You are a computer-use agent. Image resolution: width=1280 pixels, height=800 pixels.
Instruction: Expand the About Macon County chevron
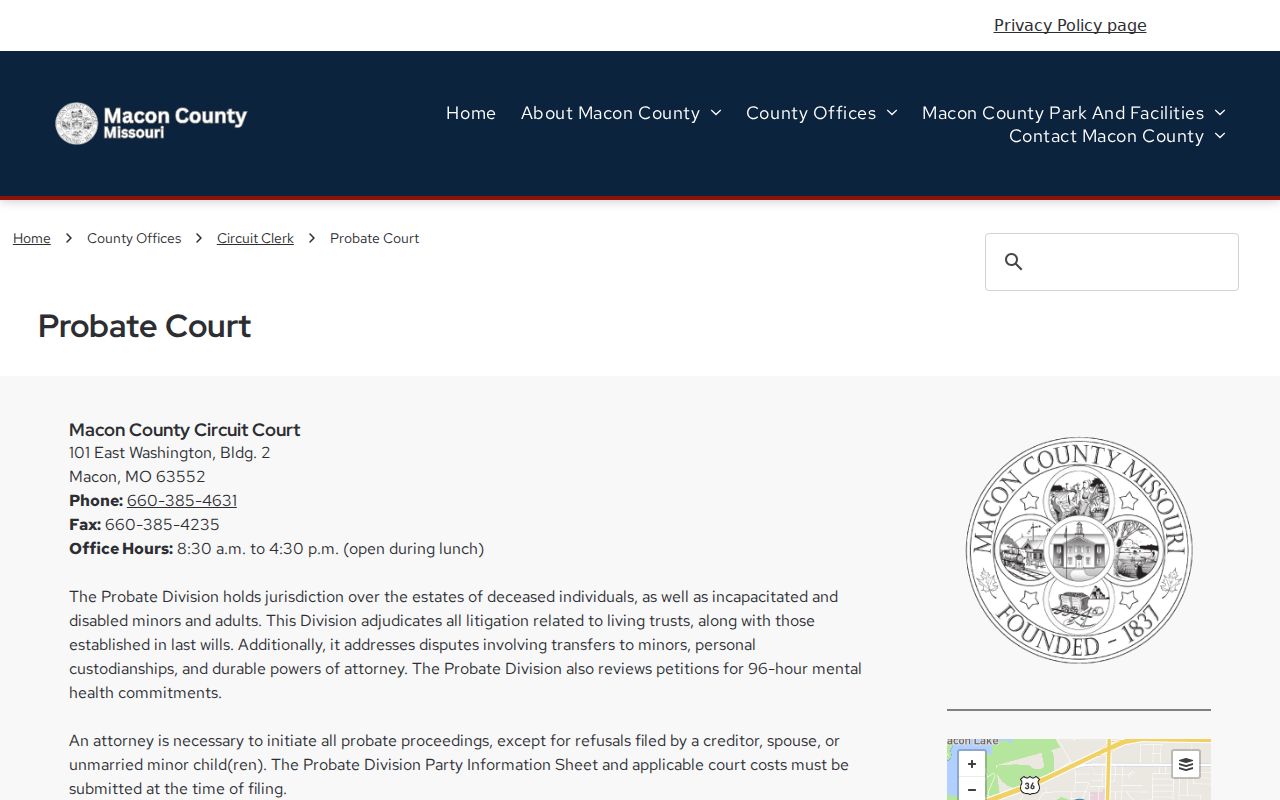click(x=716, y=113)
